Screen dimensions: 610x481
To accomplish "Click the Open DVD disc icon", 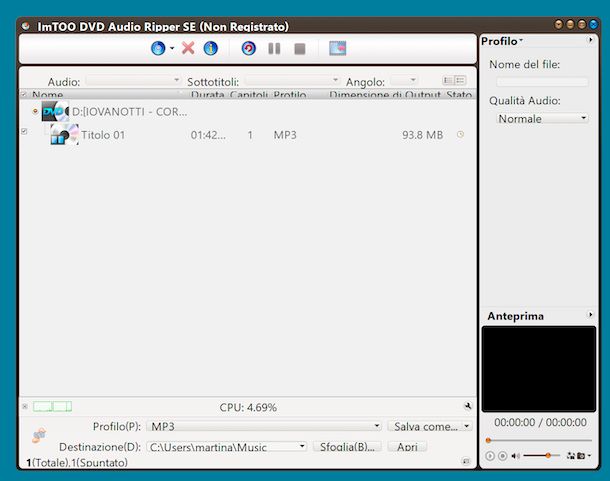I will click(x=158, y=48).
